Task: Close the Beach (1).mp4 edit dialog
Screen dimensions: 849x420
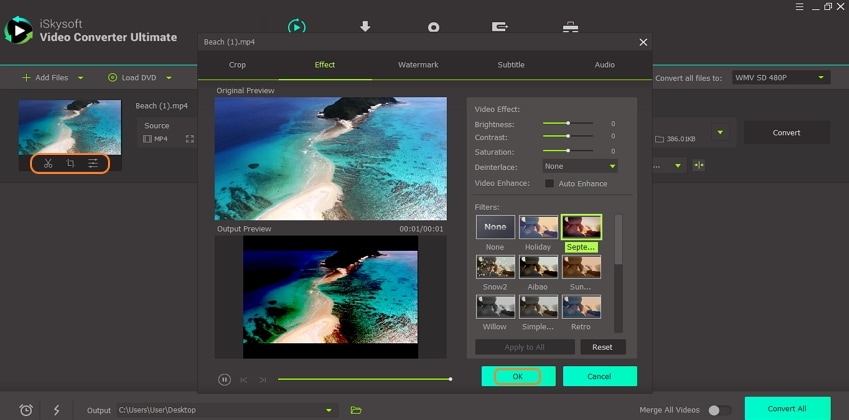Action: 643,42
